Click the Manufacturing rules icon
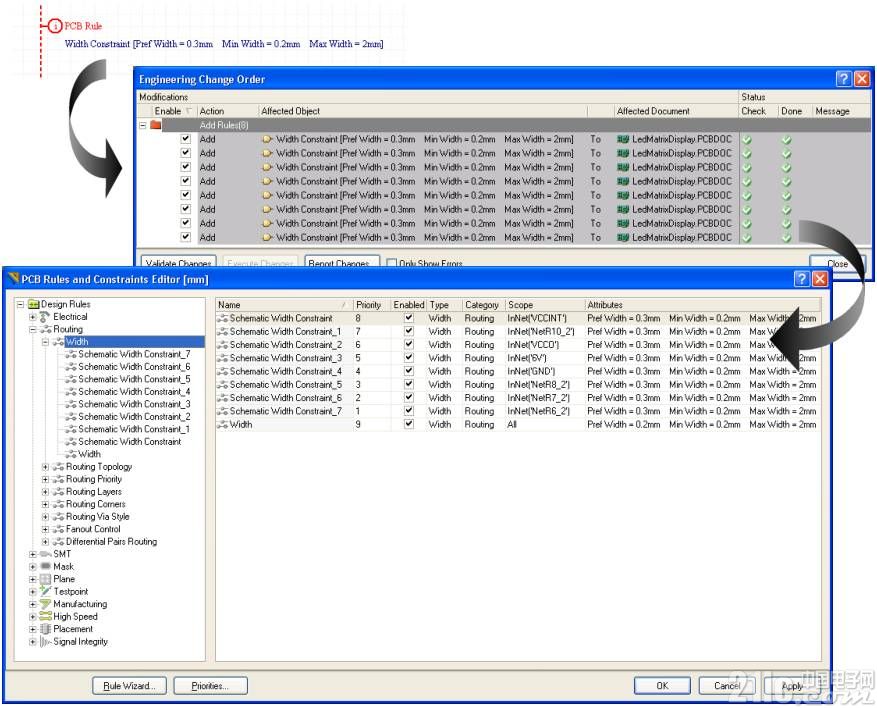This screenshot has width=877, height=708. click(x=45, y=605)
